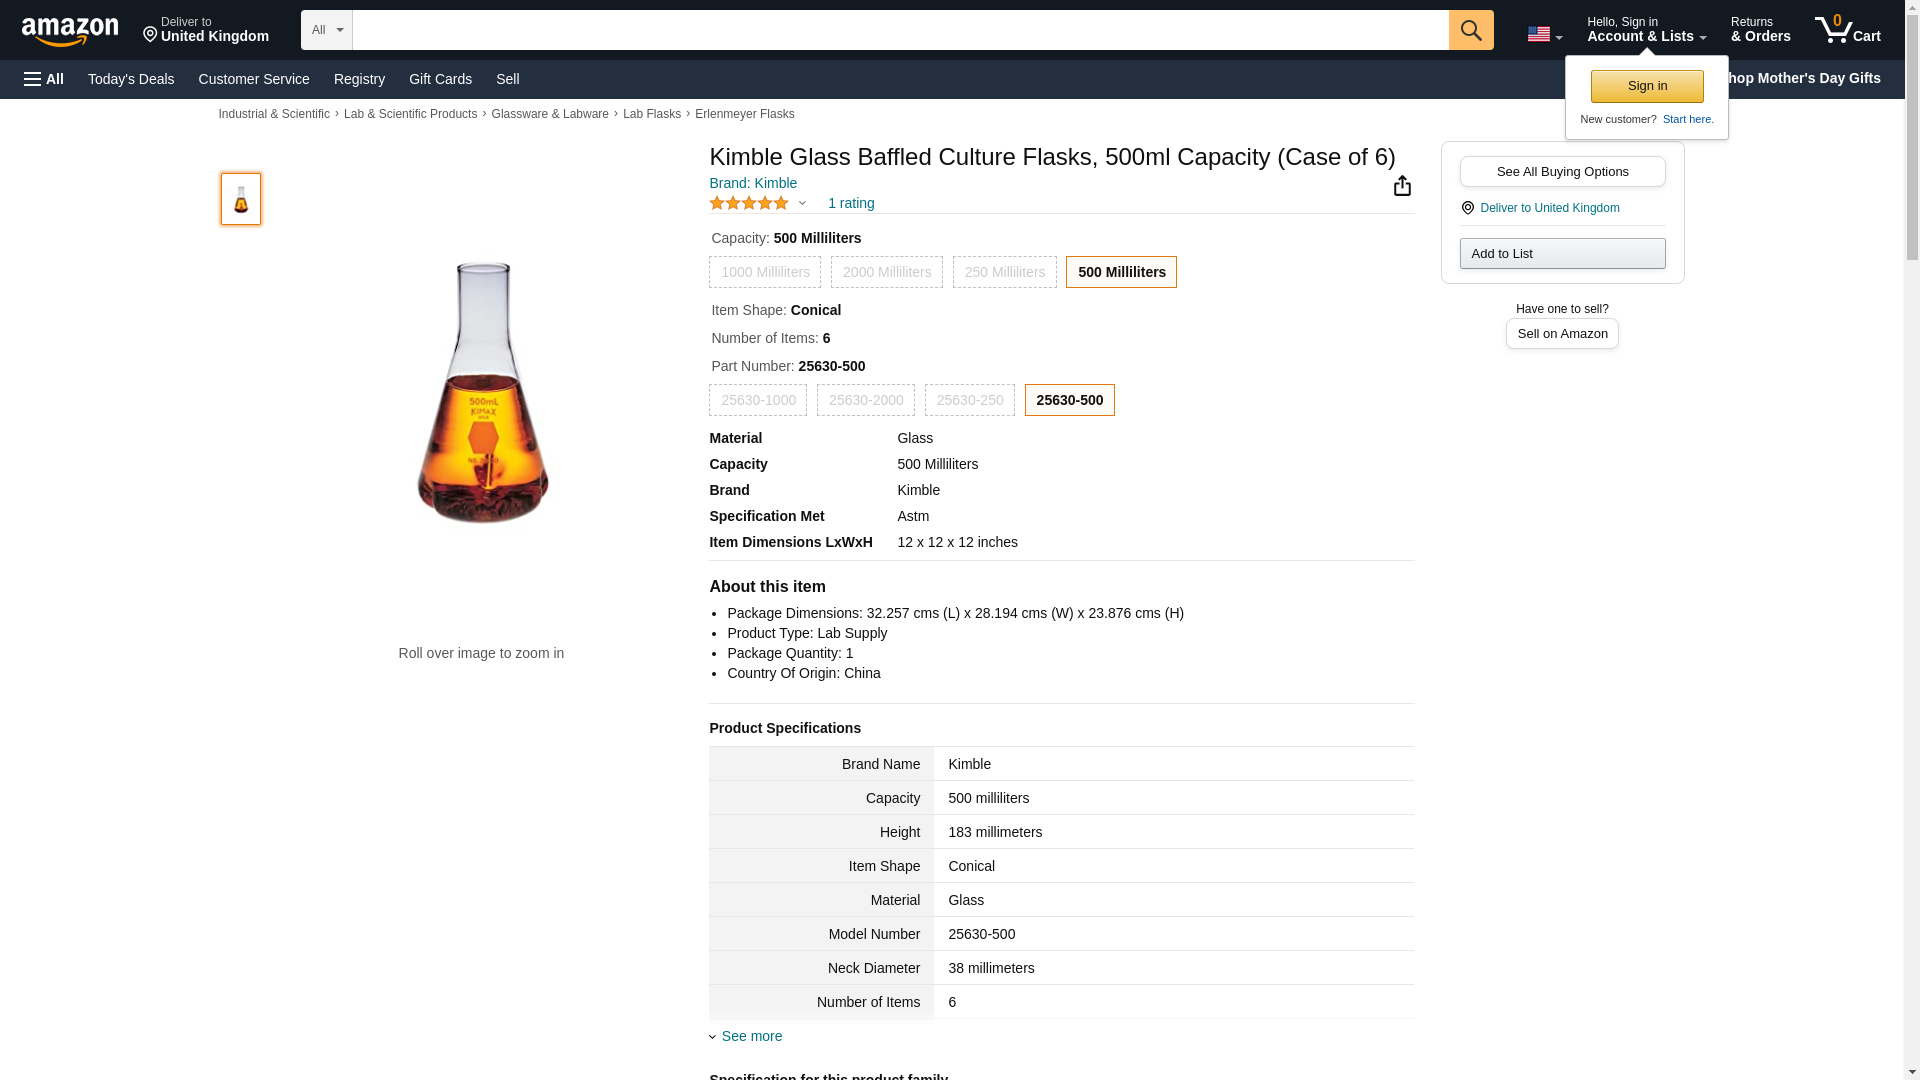Select the flask product thumbnail
Viewport: 1920px width, 1080px height.
(x=241, y=198)
